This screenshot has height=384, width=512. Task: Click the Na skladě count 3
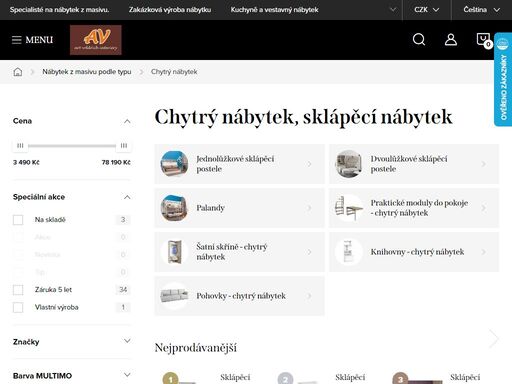pyautogui.click(x=123, y=220)
